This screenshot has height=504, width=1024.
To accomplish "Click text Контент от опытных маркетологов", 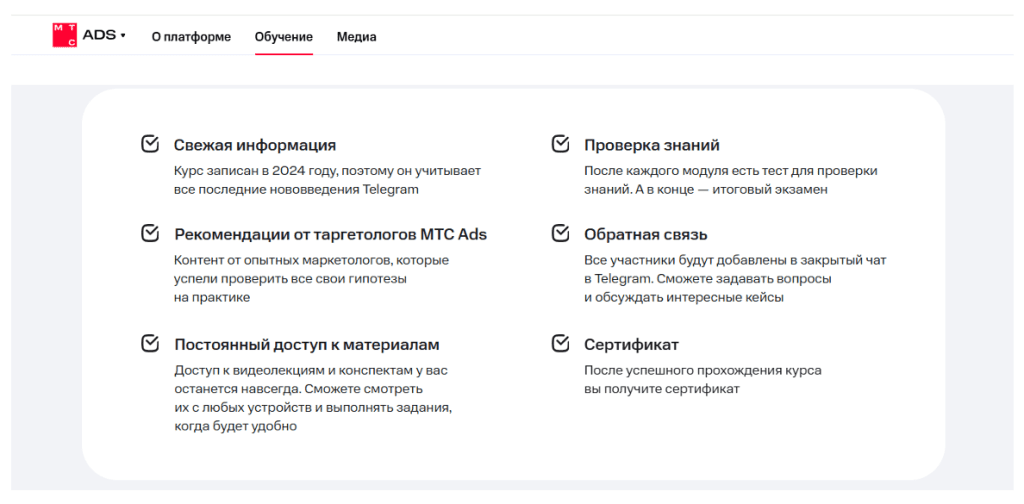I will click(283, 260).
